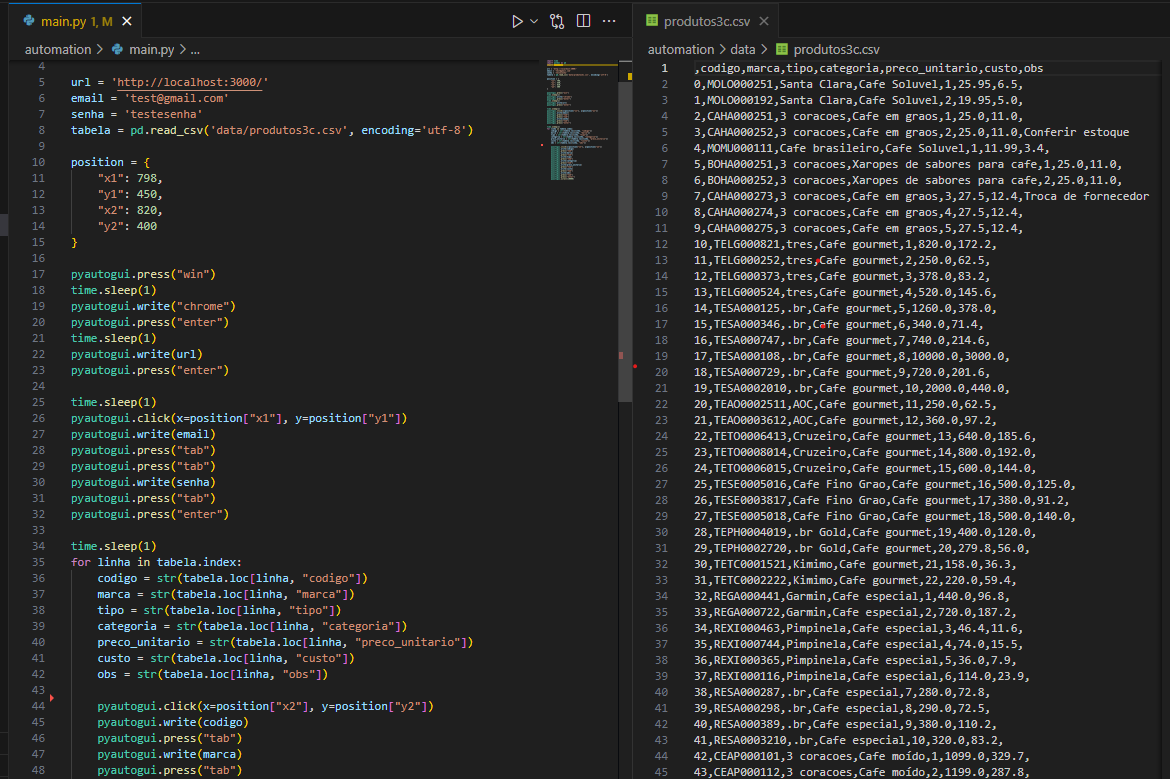This screenshot has width=1170, height=779.
Task: Click CSV row TESA000108 10000.0
Action: [851, 357]
